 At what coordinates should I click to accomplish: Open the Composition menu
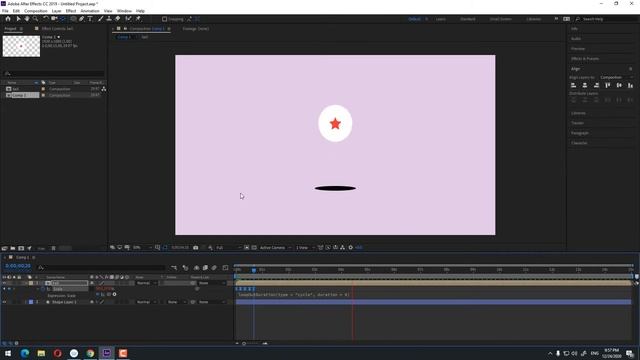pyautogui.click(x=36, y=11)
